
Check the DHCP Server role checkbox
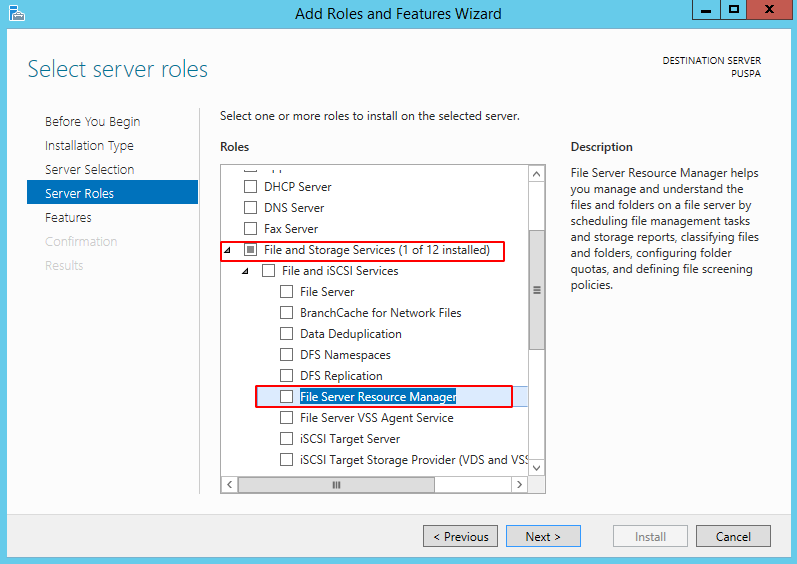coord(251,187)
